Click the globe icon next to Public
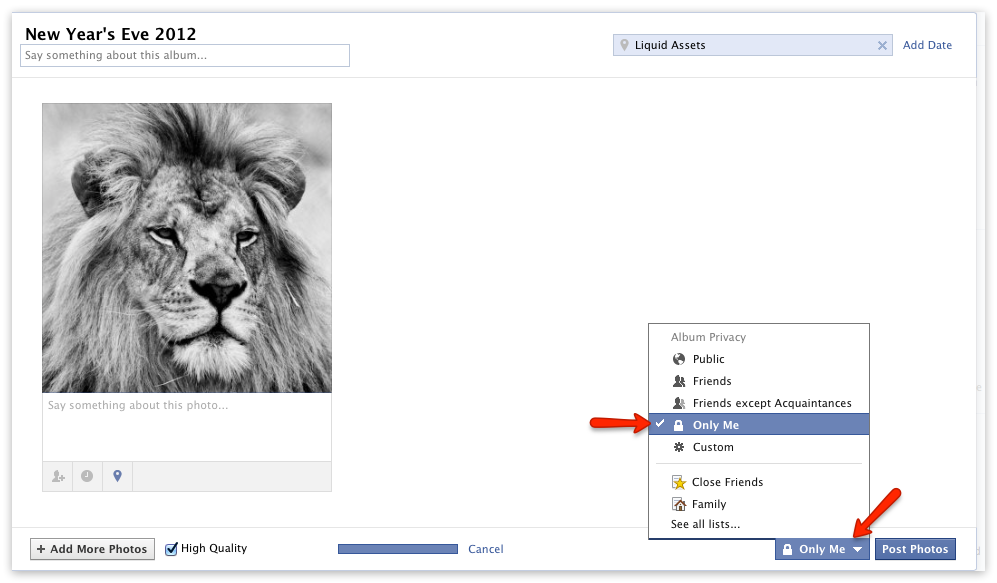Screen dimensions: 997x583 click(678, 359)
